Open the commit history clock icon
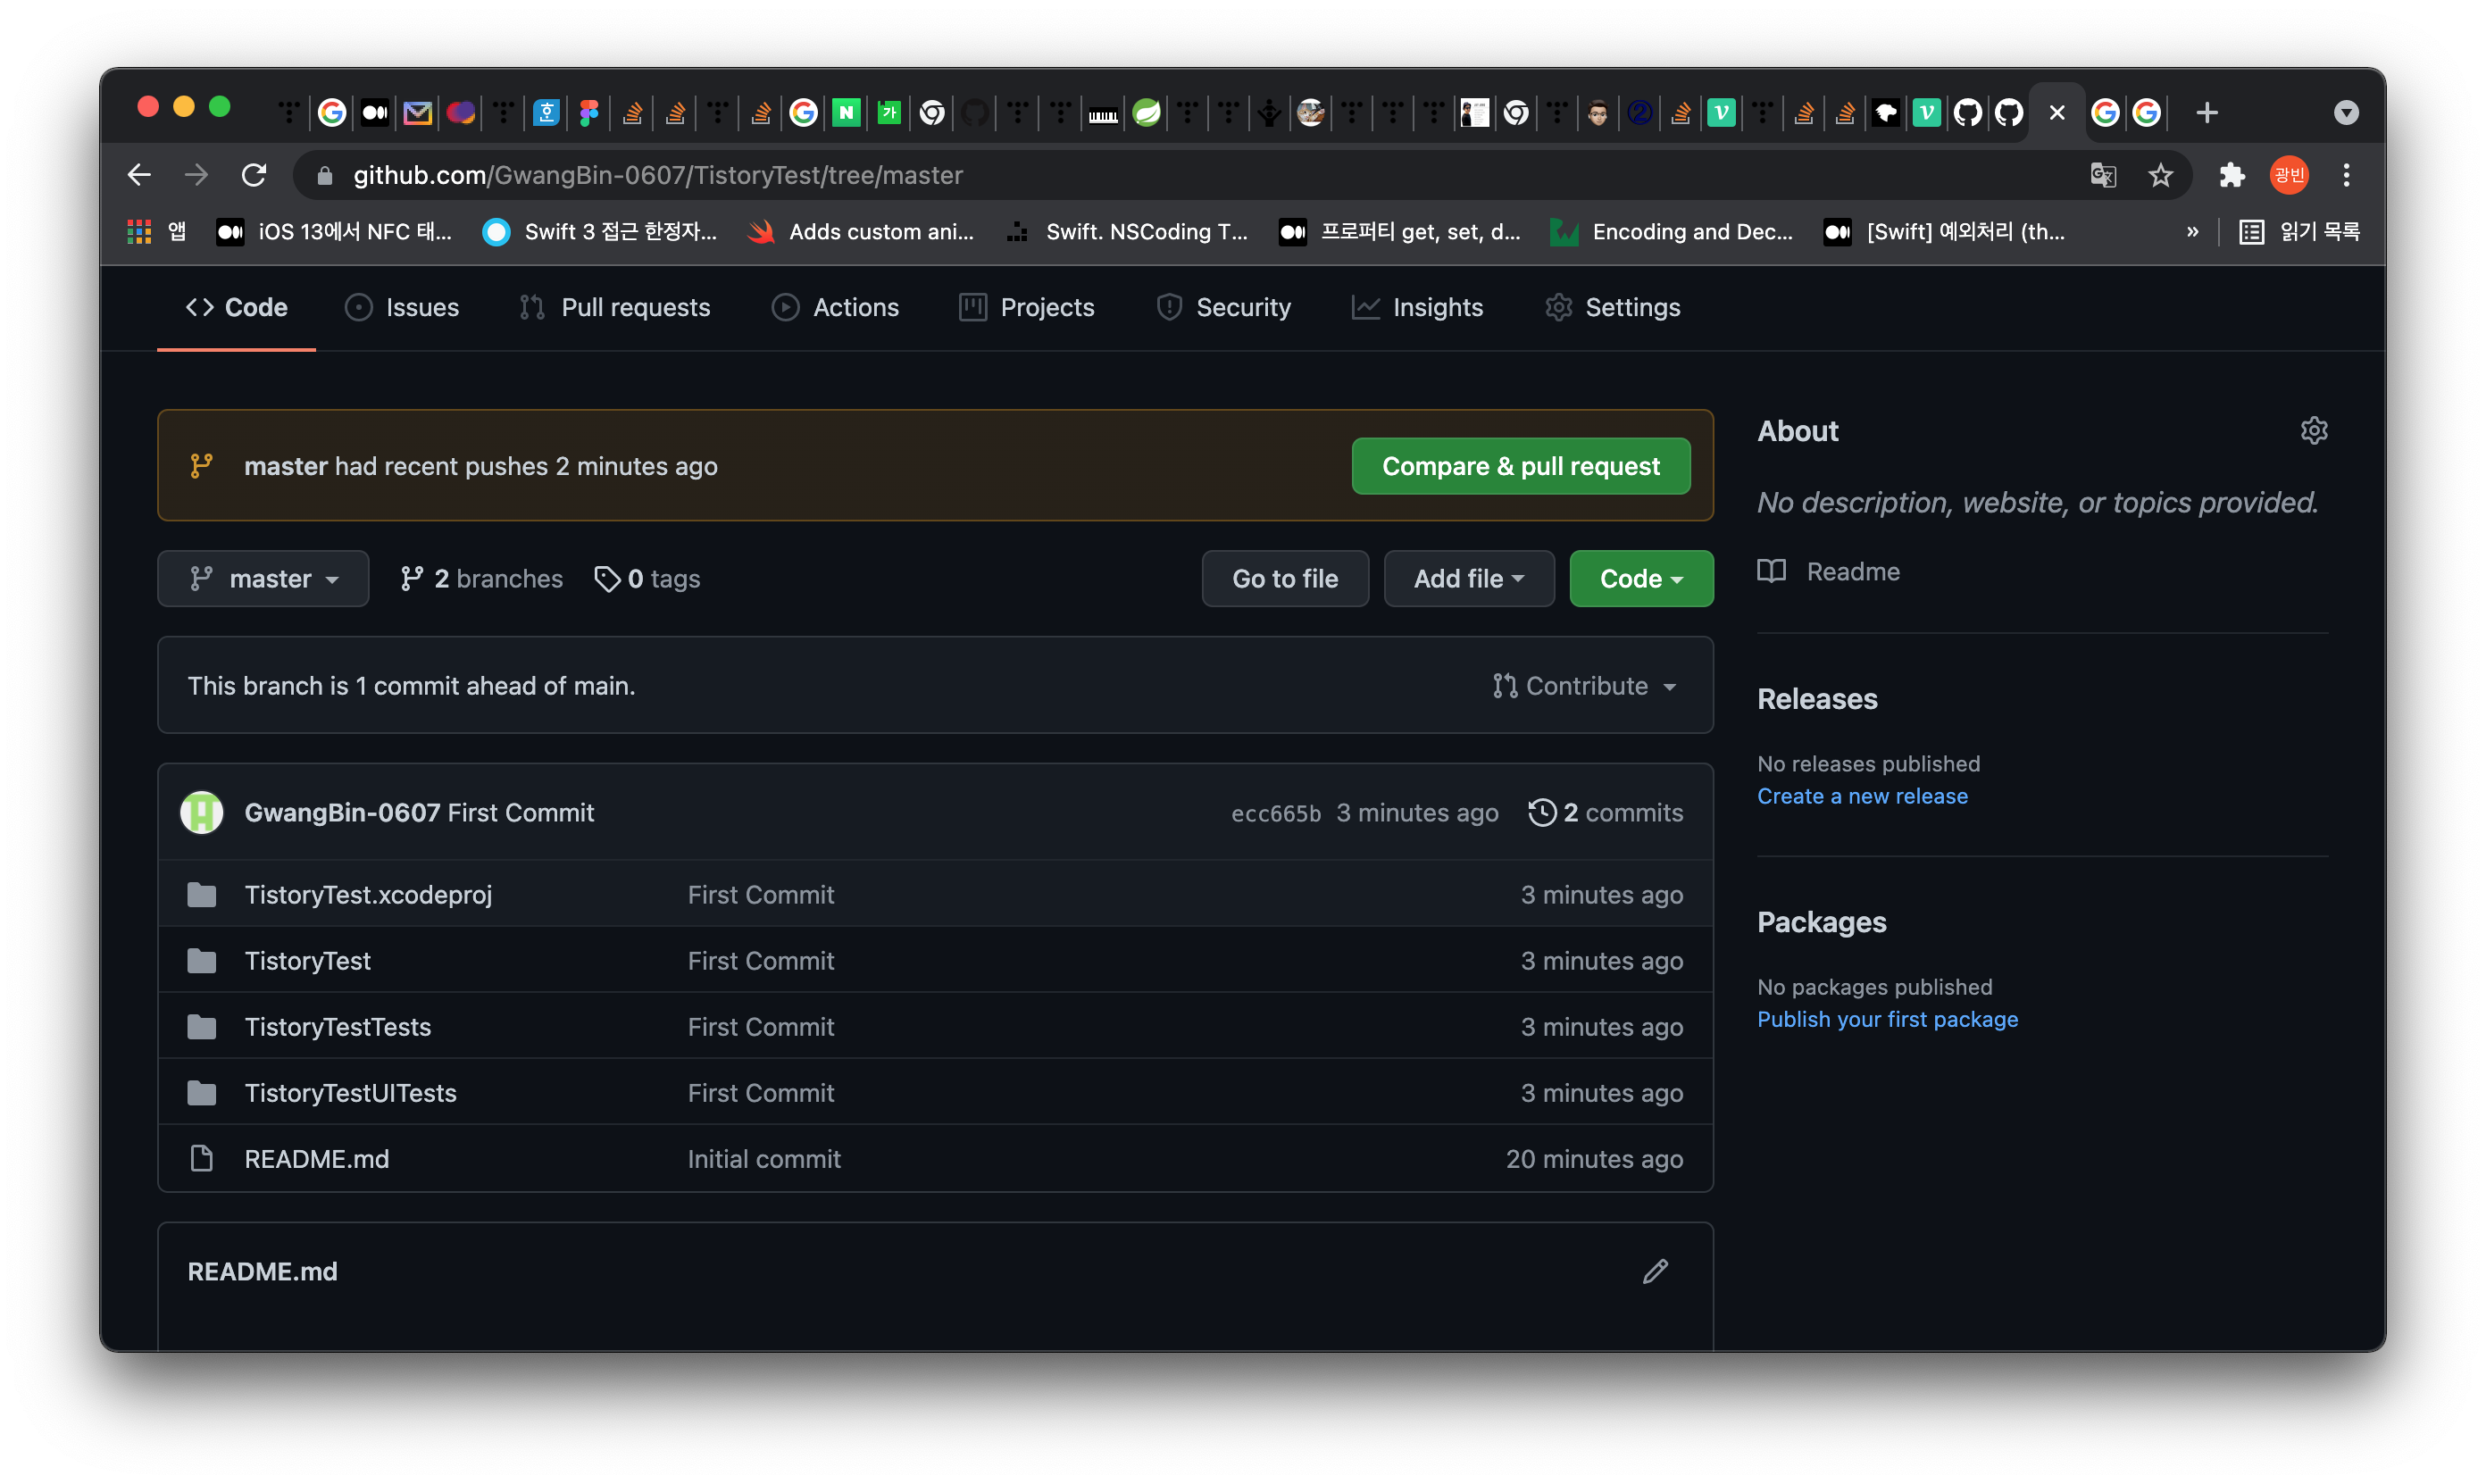The height and width of the screenshot is (1484, 2486). tap(1541, 813)
